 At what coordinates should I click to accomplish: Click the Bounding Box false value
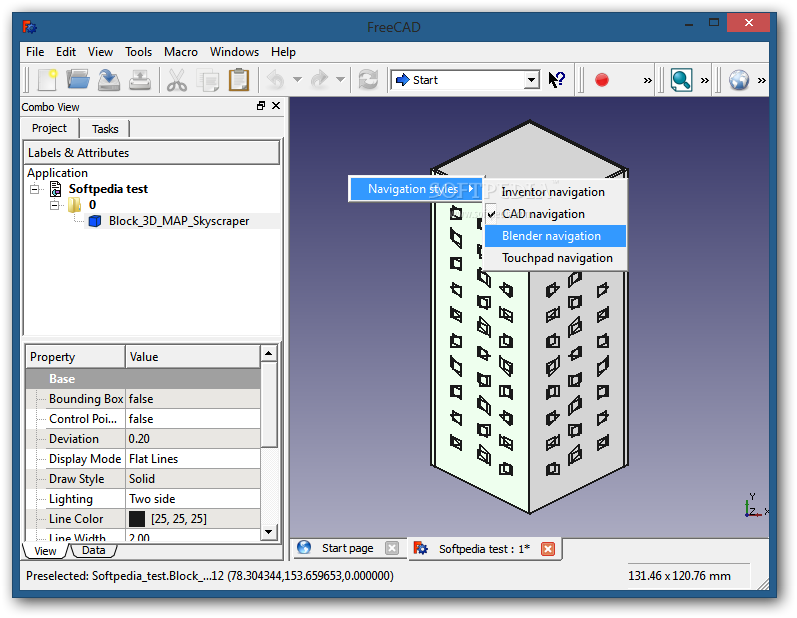tap(193, 399)
